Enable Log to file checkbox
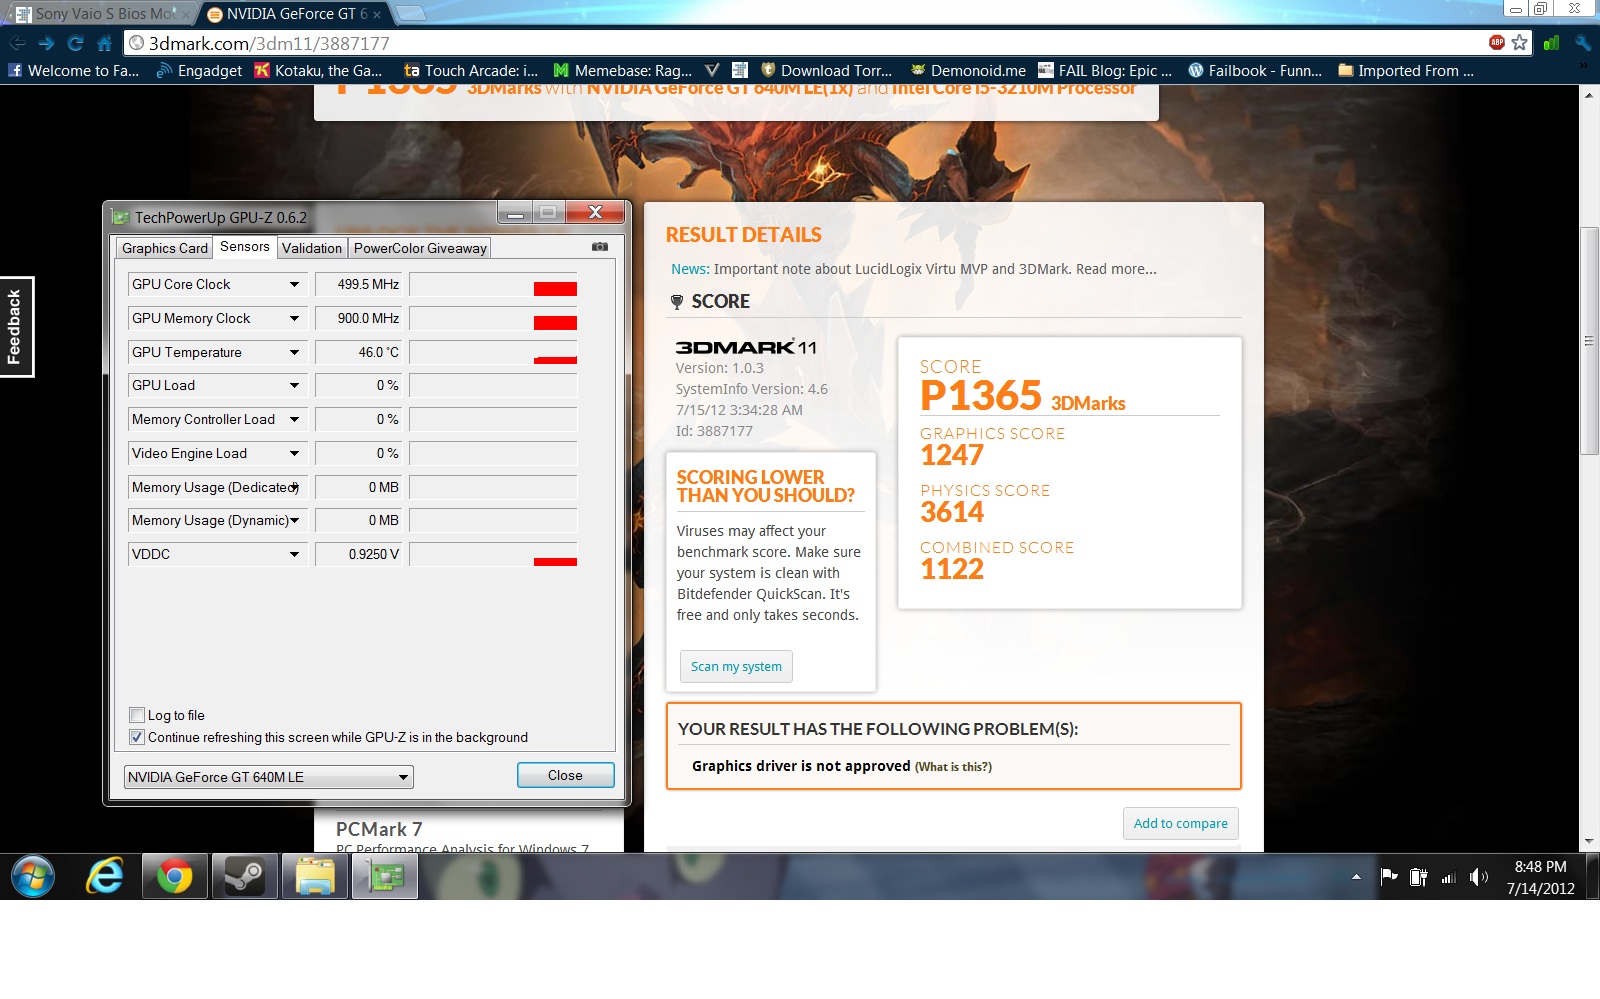Image resolution: width=1600 pixels, height=999 pixels. coord(137,715)
